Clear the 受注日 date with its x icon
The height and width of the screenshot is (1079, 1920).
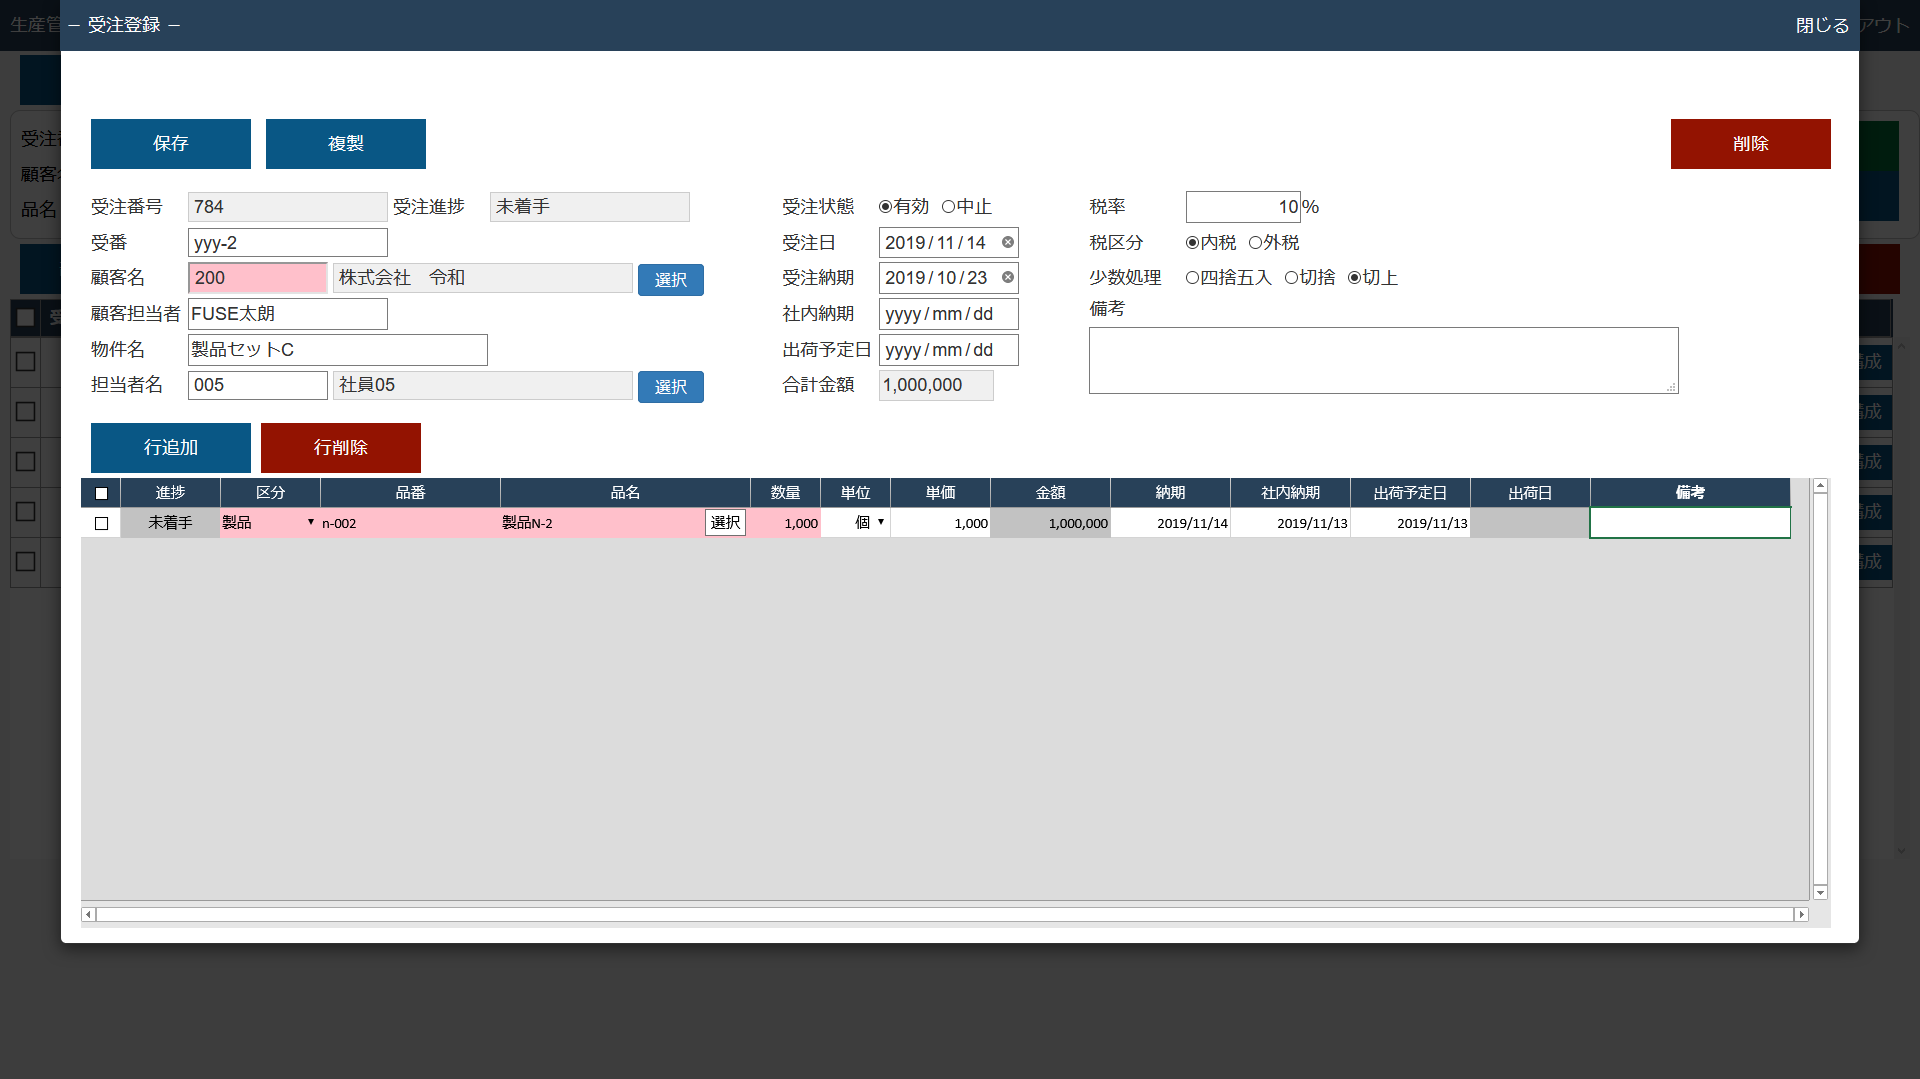[1008, 242]
